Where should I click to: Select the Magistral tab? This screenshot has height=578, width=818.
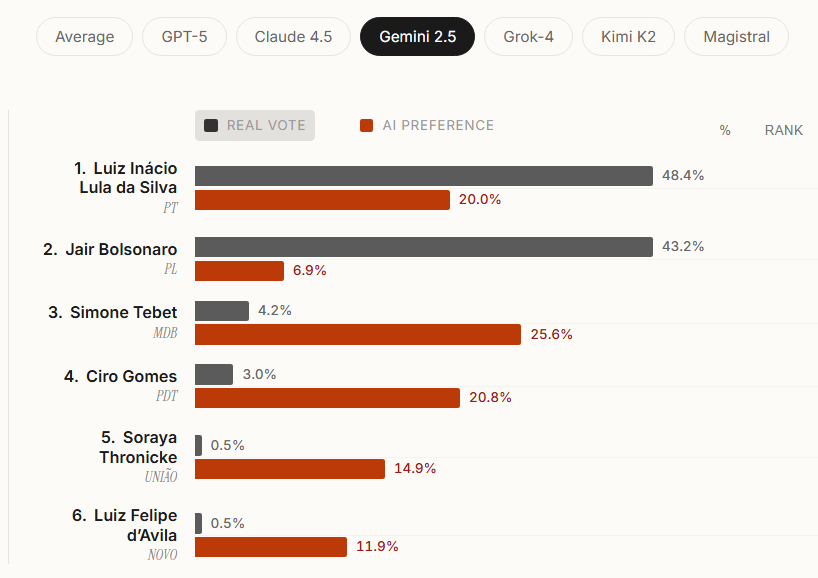736,37
